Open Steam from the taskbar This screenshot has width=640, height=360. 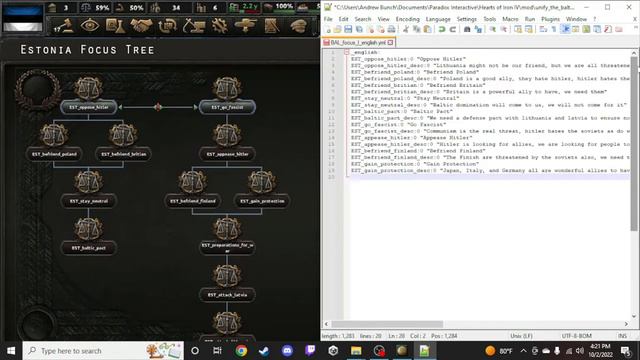[x=264, y=351]
